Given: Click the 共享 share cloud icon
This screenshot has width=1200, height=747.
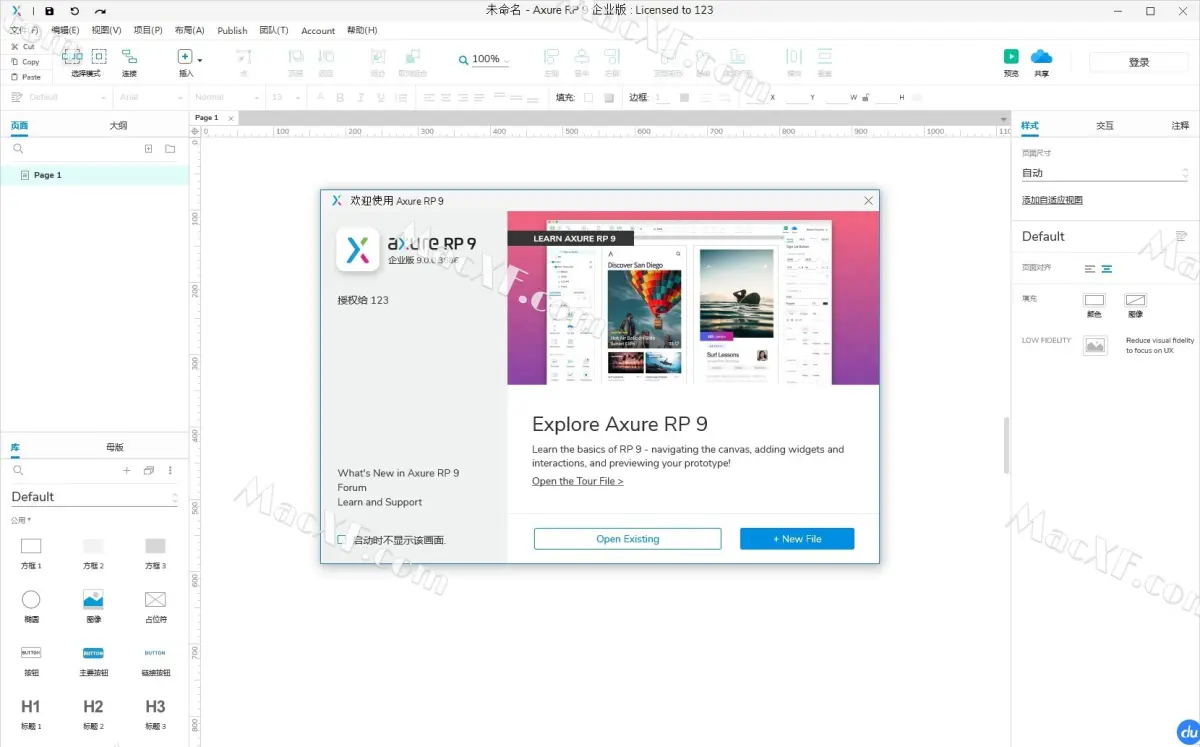Looking at the screenshot, I should pyautogui.click(x=1041, y=57).
